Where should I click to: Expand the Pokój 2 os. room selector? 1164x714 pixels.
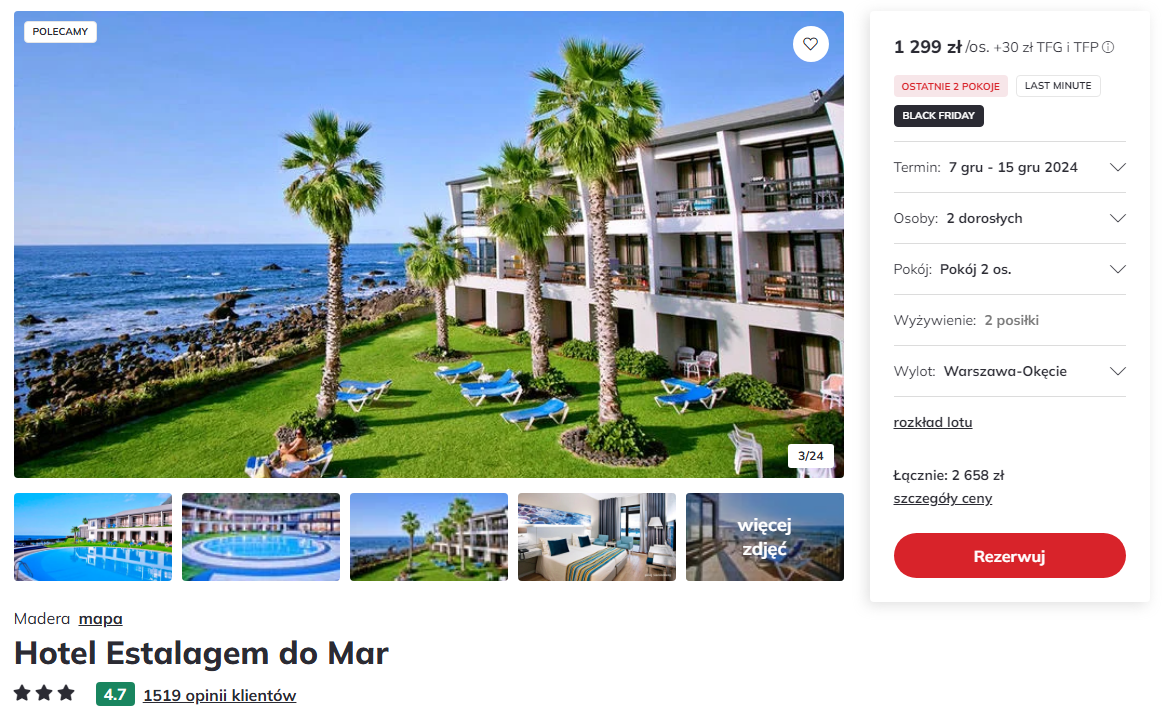(x=1010, y=269)
